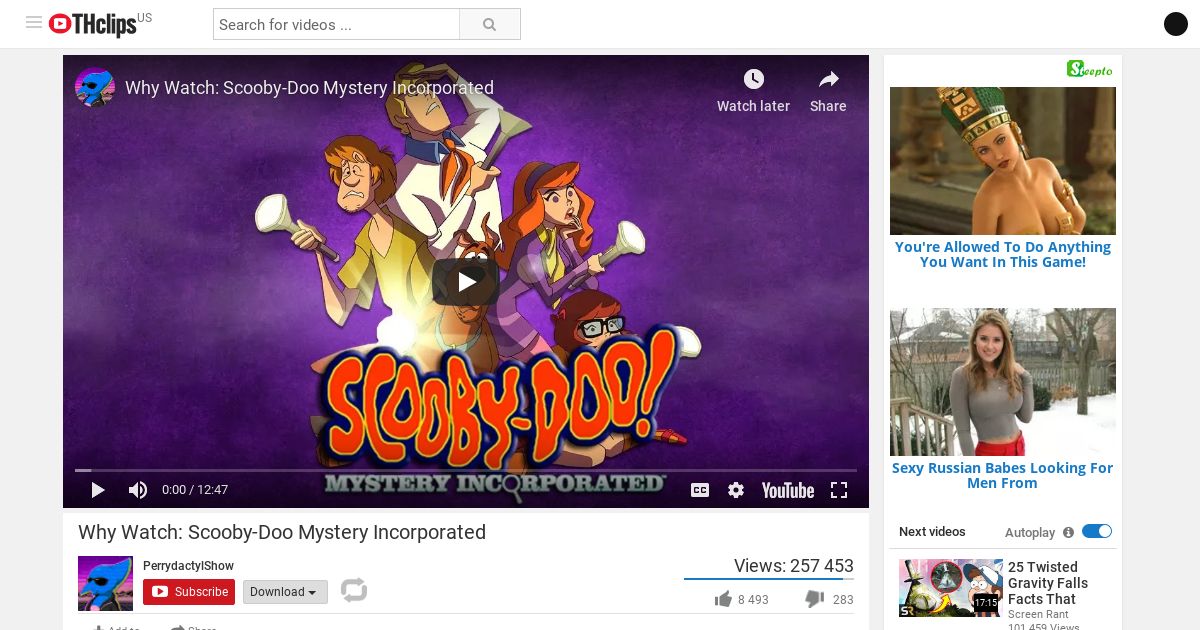Screen dimensions: 1200x630
Task: Open the hamburger menu icon
Action: point(34,23)
